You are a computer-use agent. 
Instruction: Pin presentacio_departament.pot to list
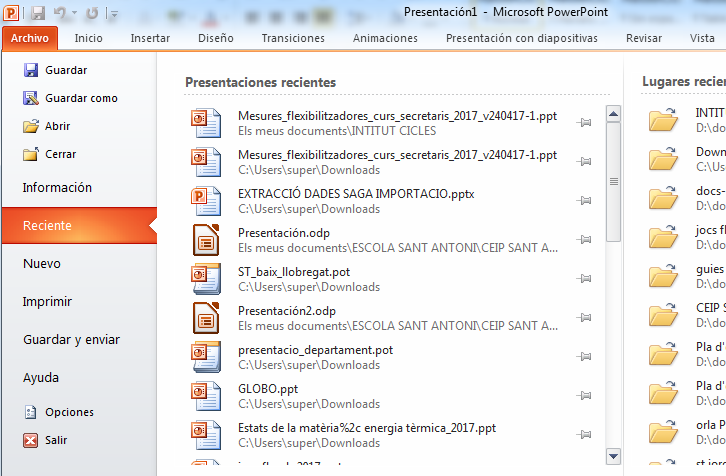tap(584, 356)
